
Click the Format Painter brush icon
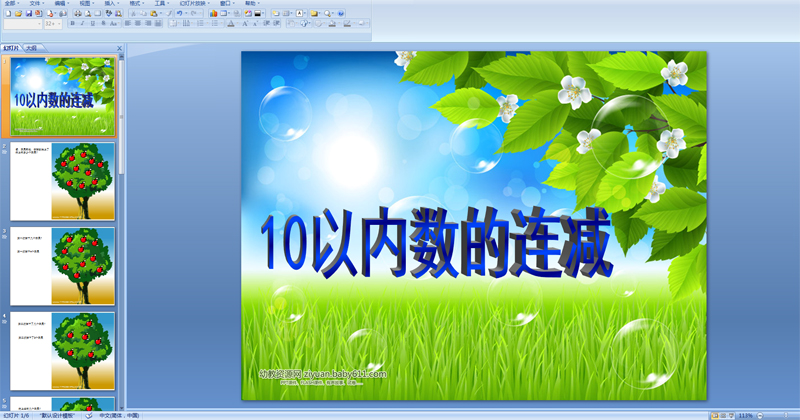[169, 14]
